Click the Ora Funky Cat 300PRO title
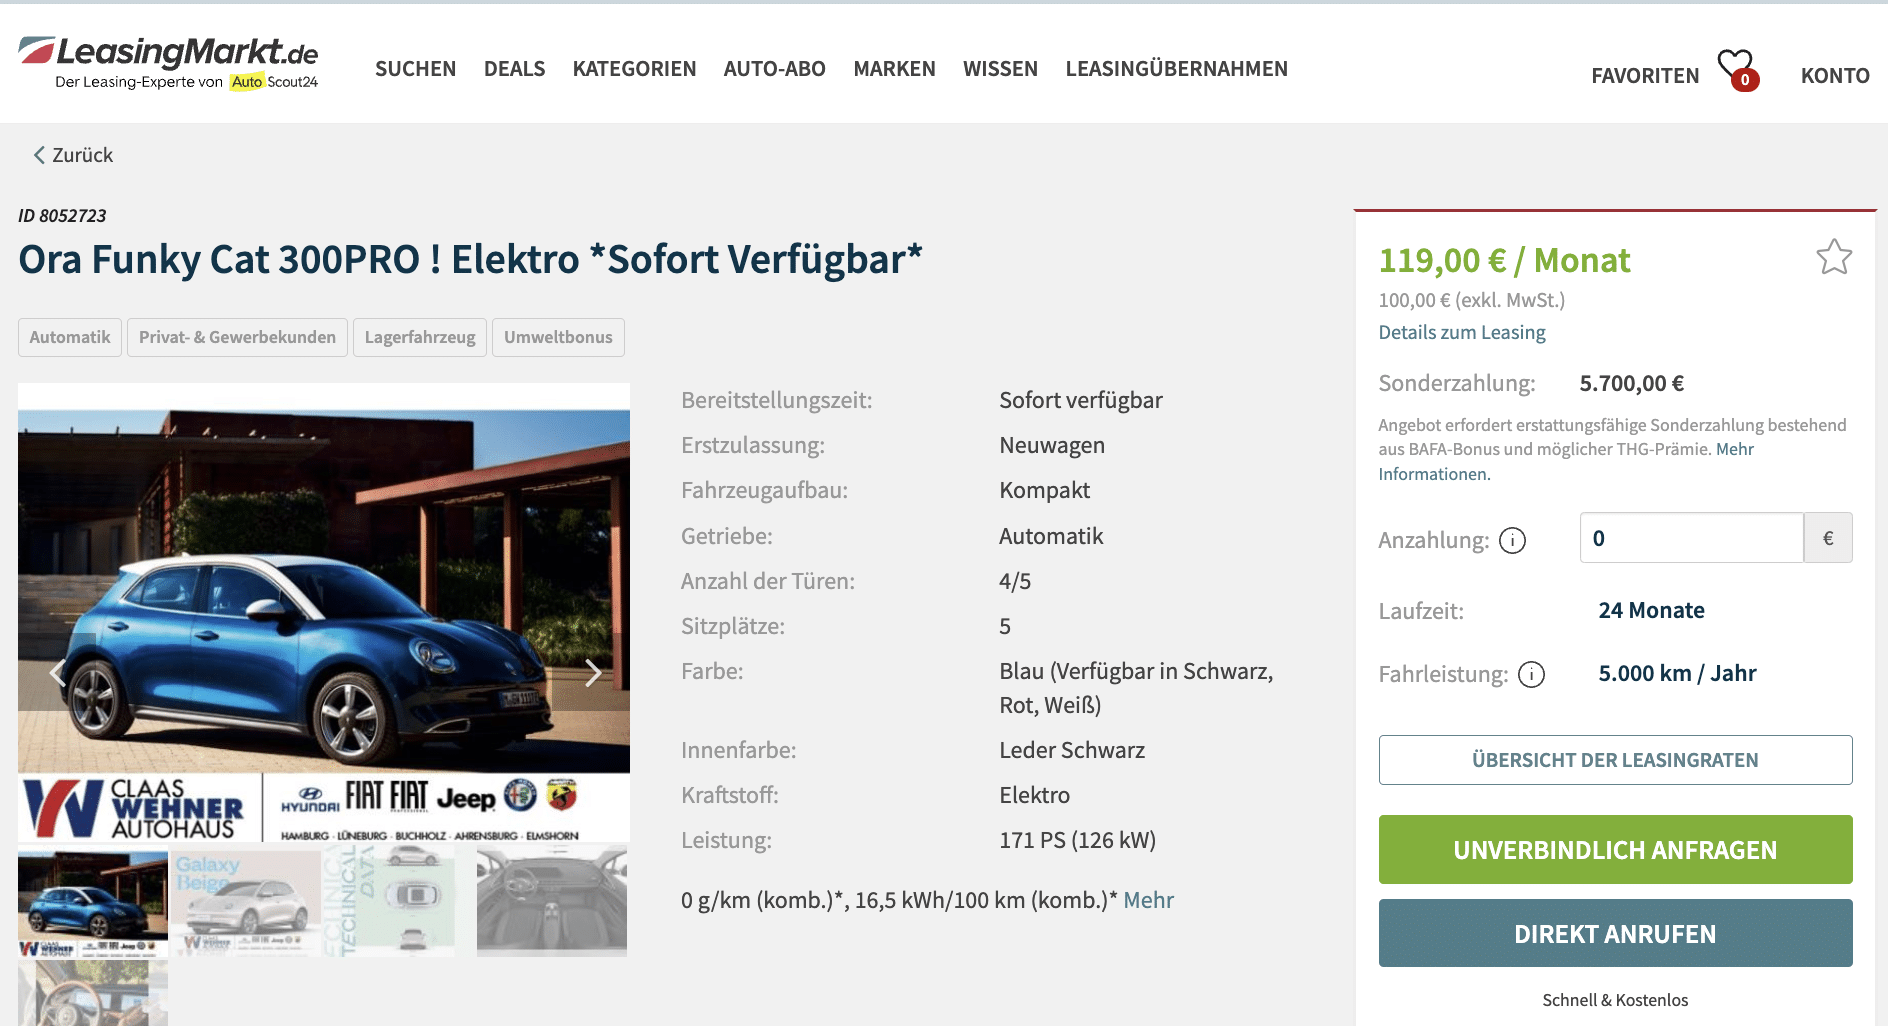 [470, 260]
